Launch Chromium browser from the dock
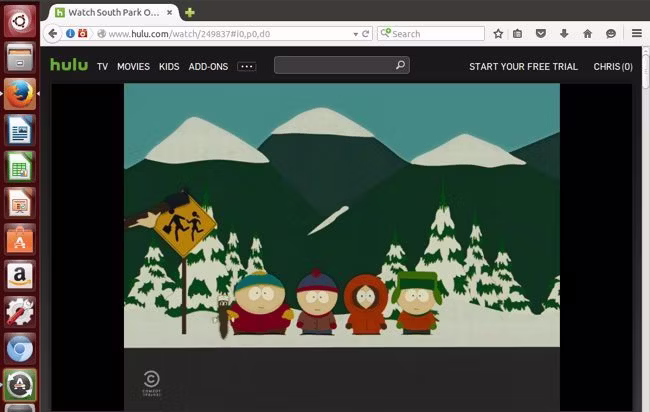 click(19, 349)
